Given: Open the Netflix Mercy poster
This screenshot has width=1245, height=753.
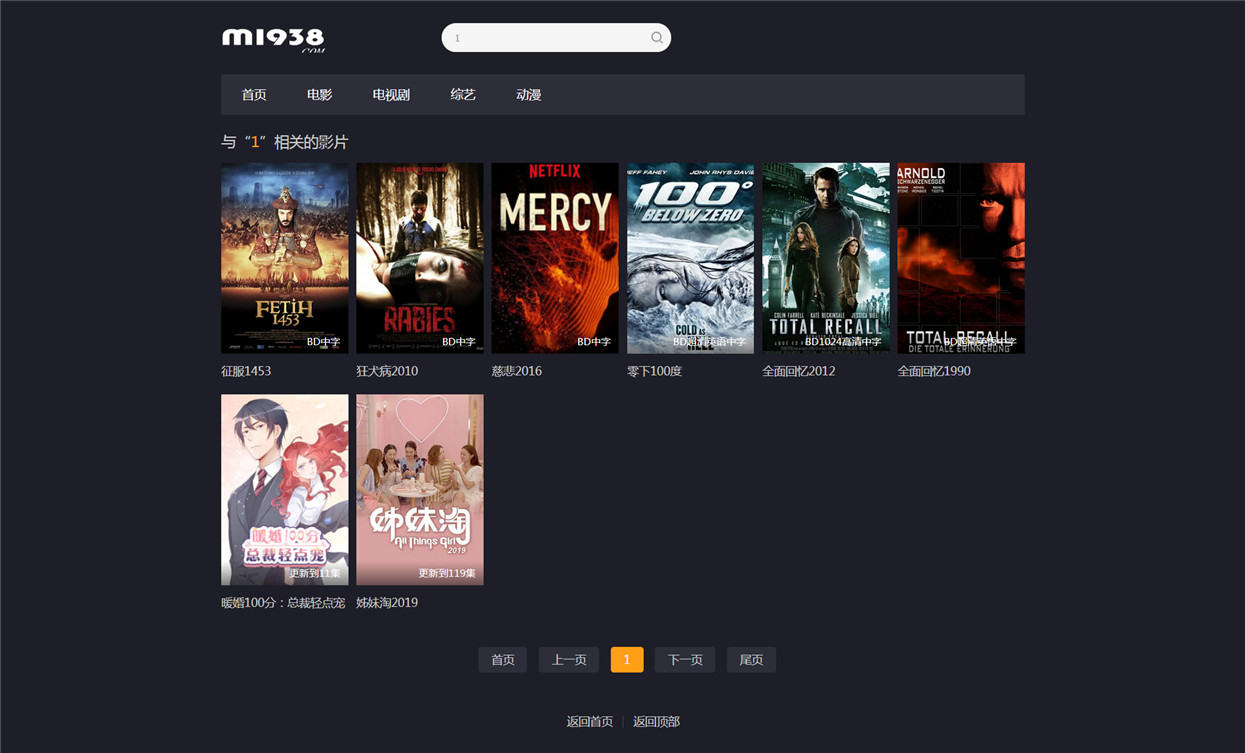Looking at the screenshot, I should click(x=555, y=258).
